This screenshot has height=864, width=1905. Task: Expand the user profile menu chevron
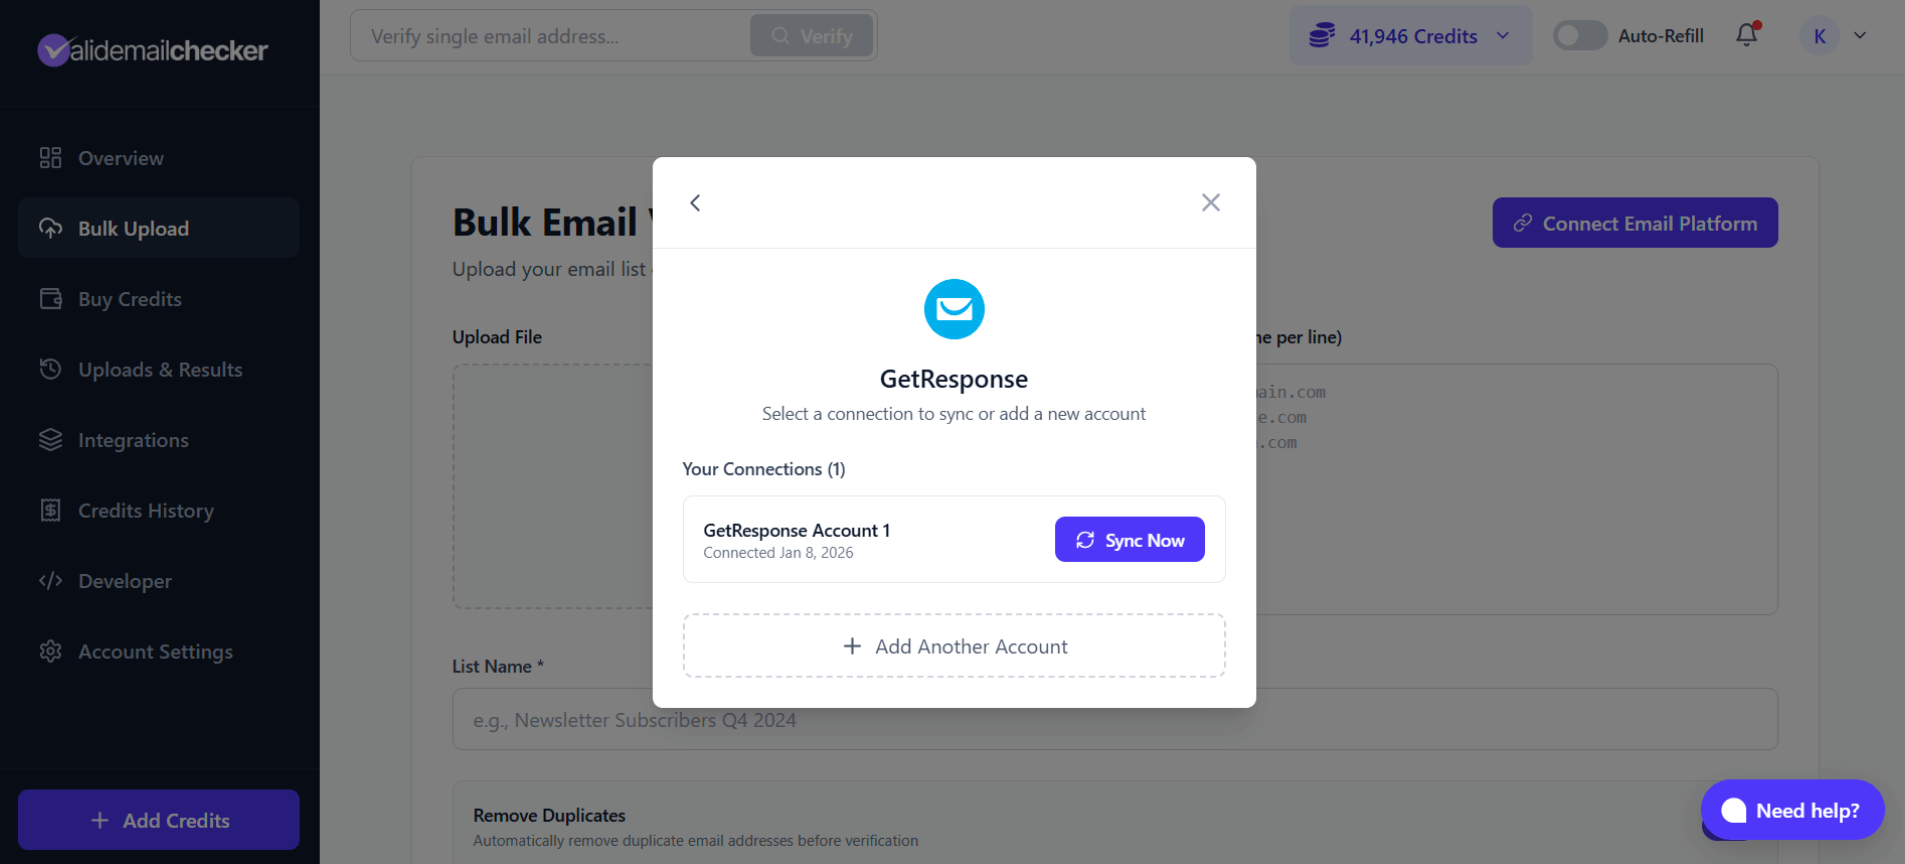click(1861, 35)
